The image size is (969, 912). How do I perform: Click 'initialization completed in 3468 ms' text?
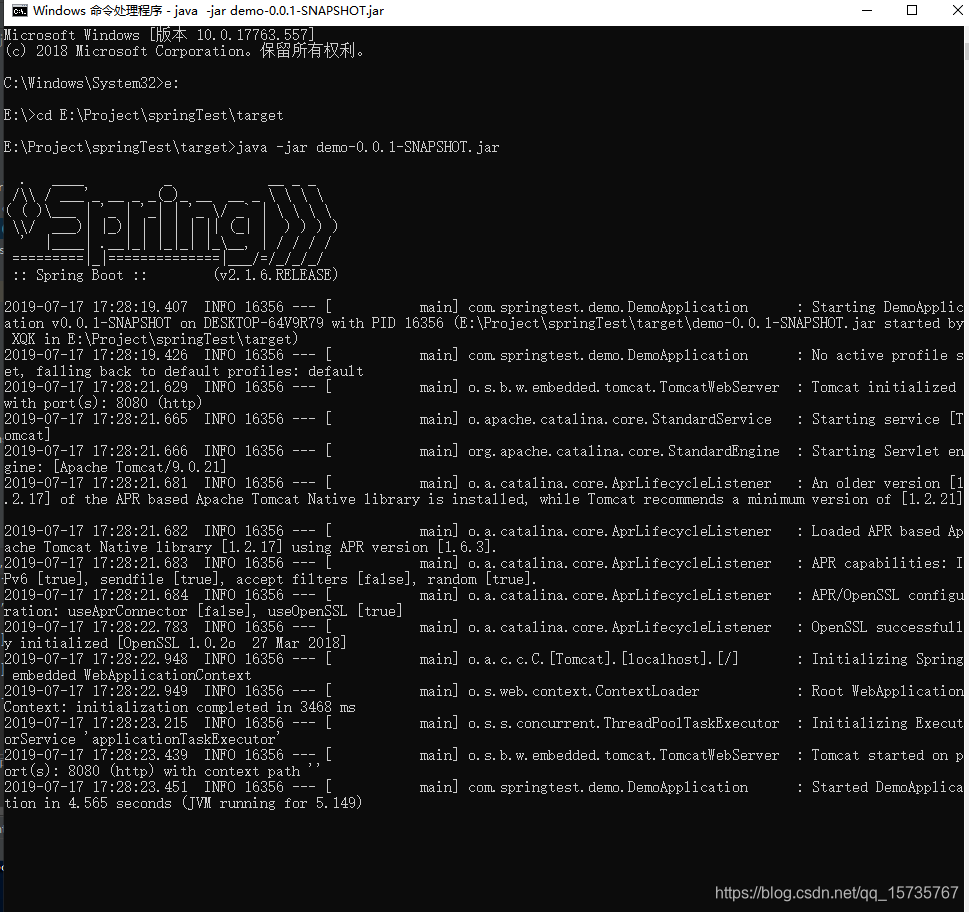216,707
